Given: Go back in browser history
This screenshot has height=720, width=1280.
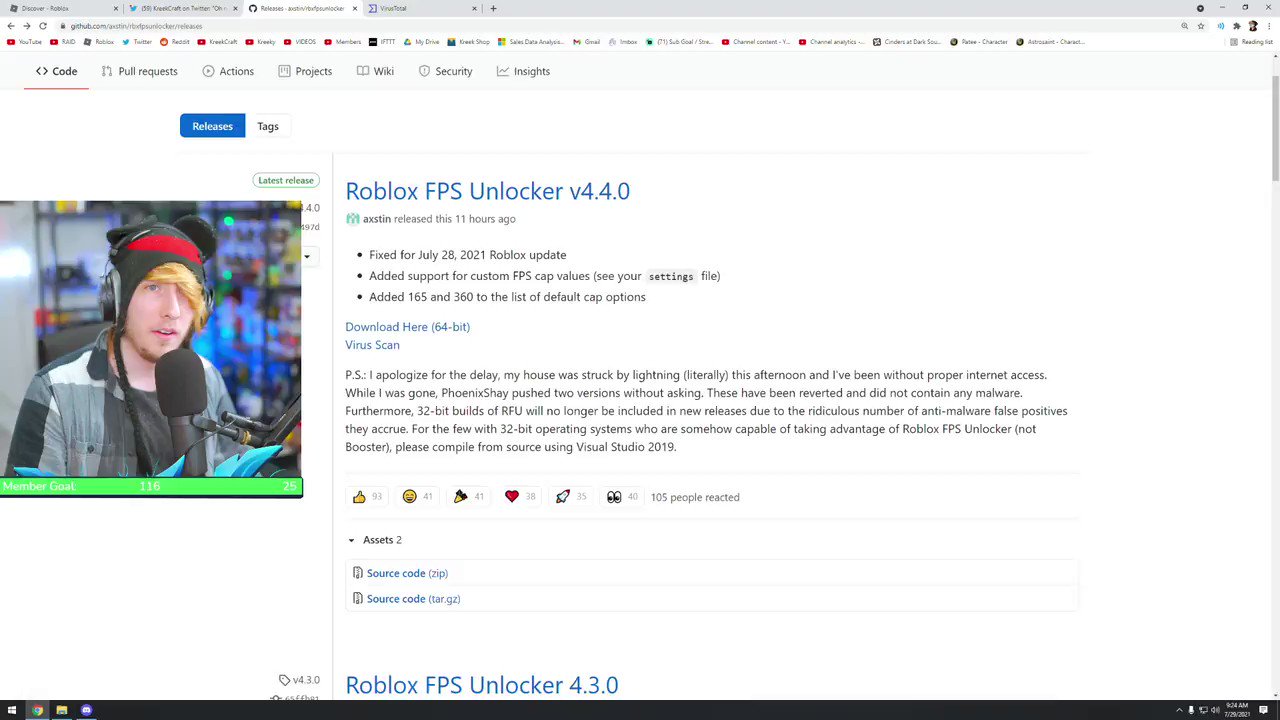Looking at the screenshot, I should click(11, 26).
